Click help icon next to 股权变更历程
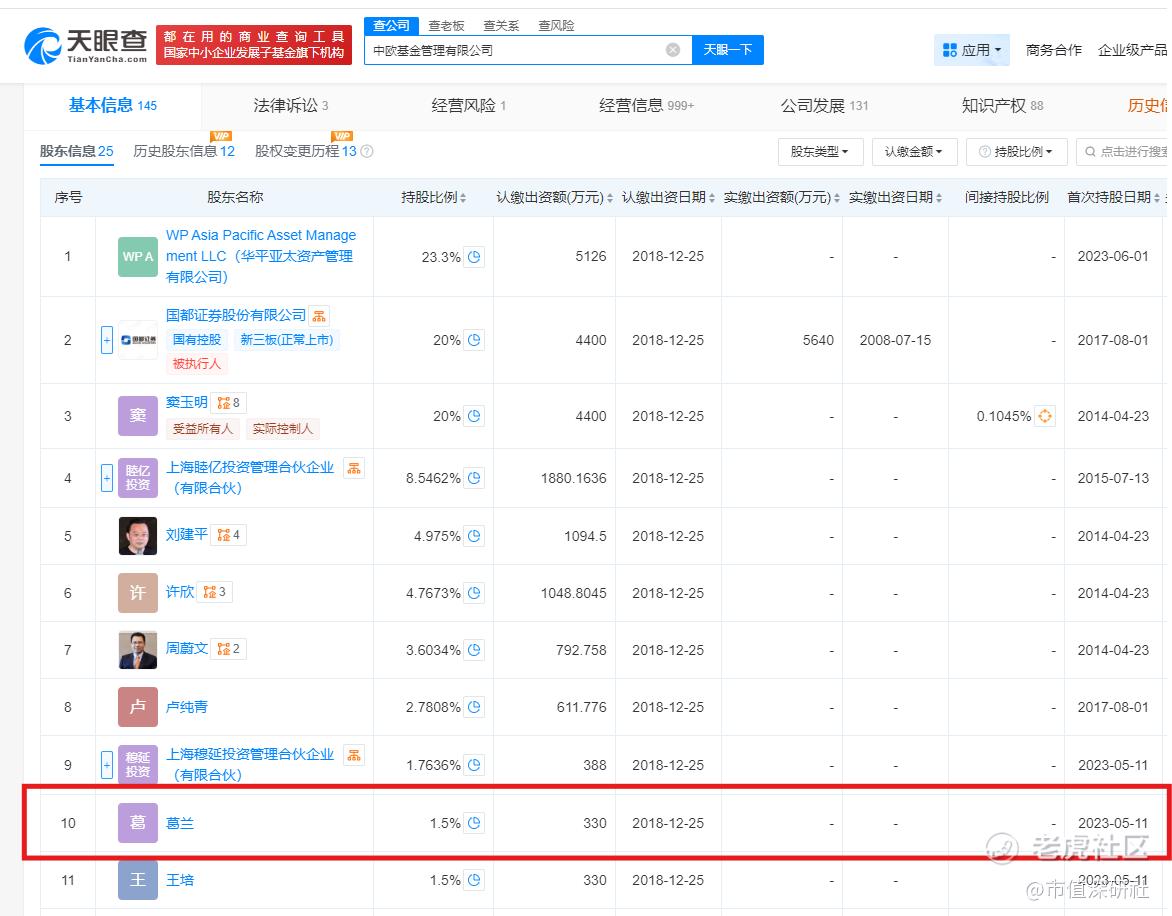Image resolution: width=1172 pixels, height=916 pixels. (367, 152)
